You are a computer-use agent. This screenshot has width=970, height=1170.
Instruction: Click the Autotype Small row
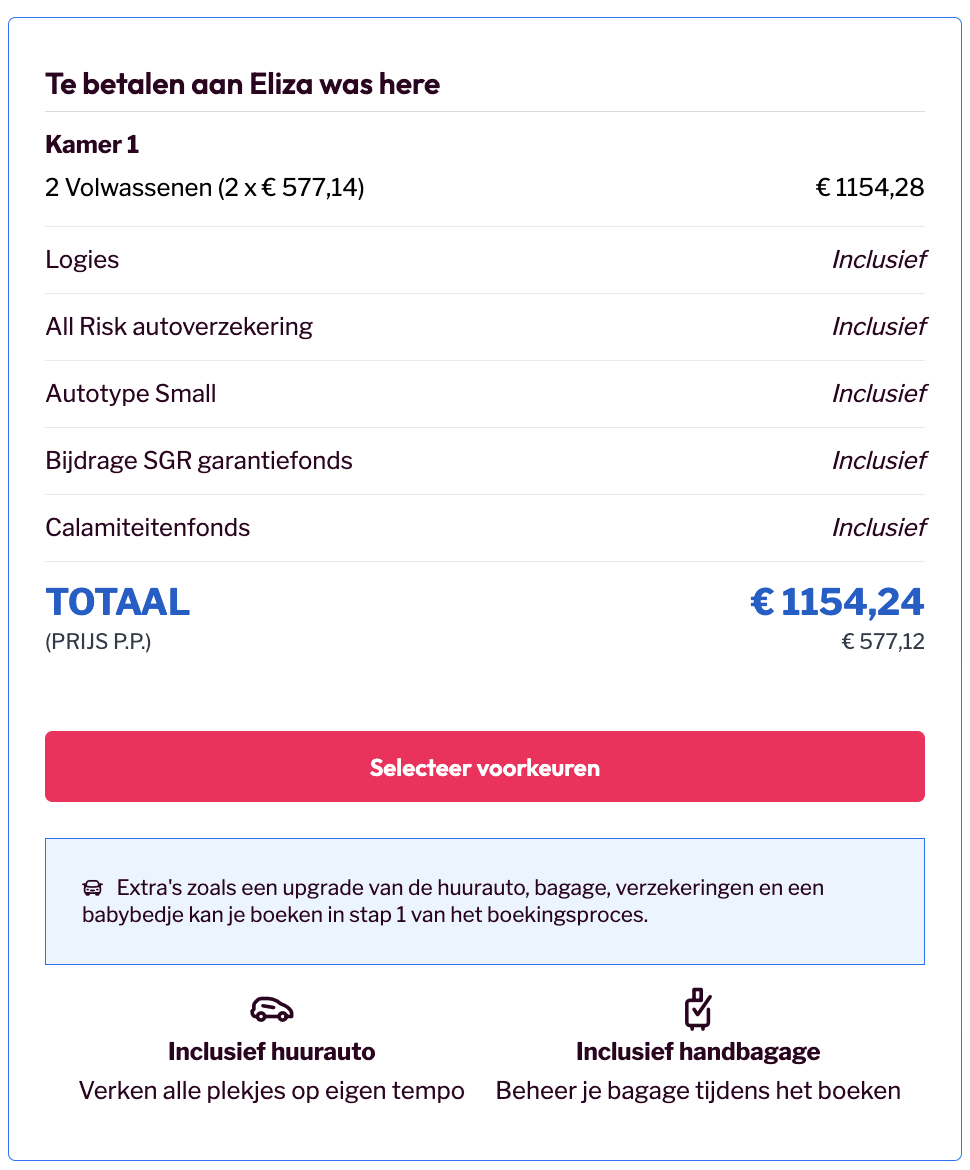[131, 394]
